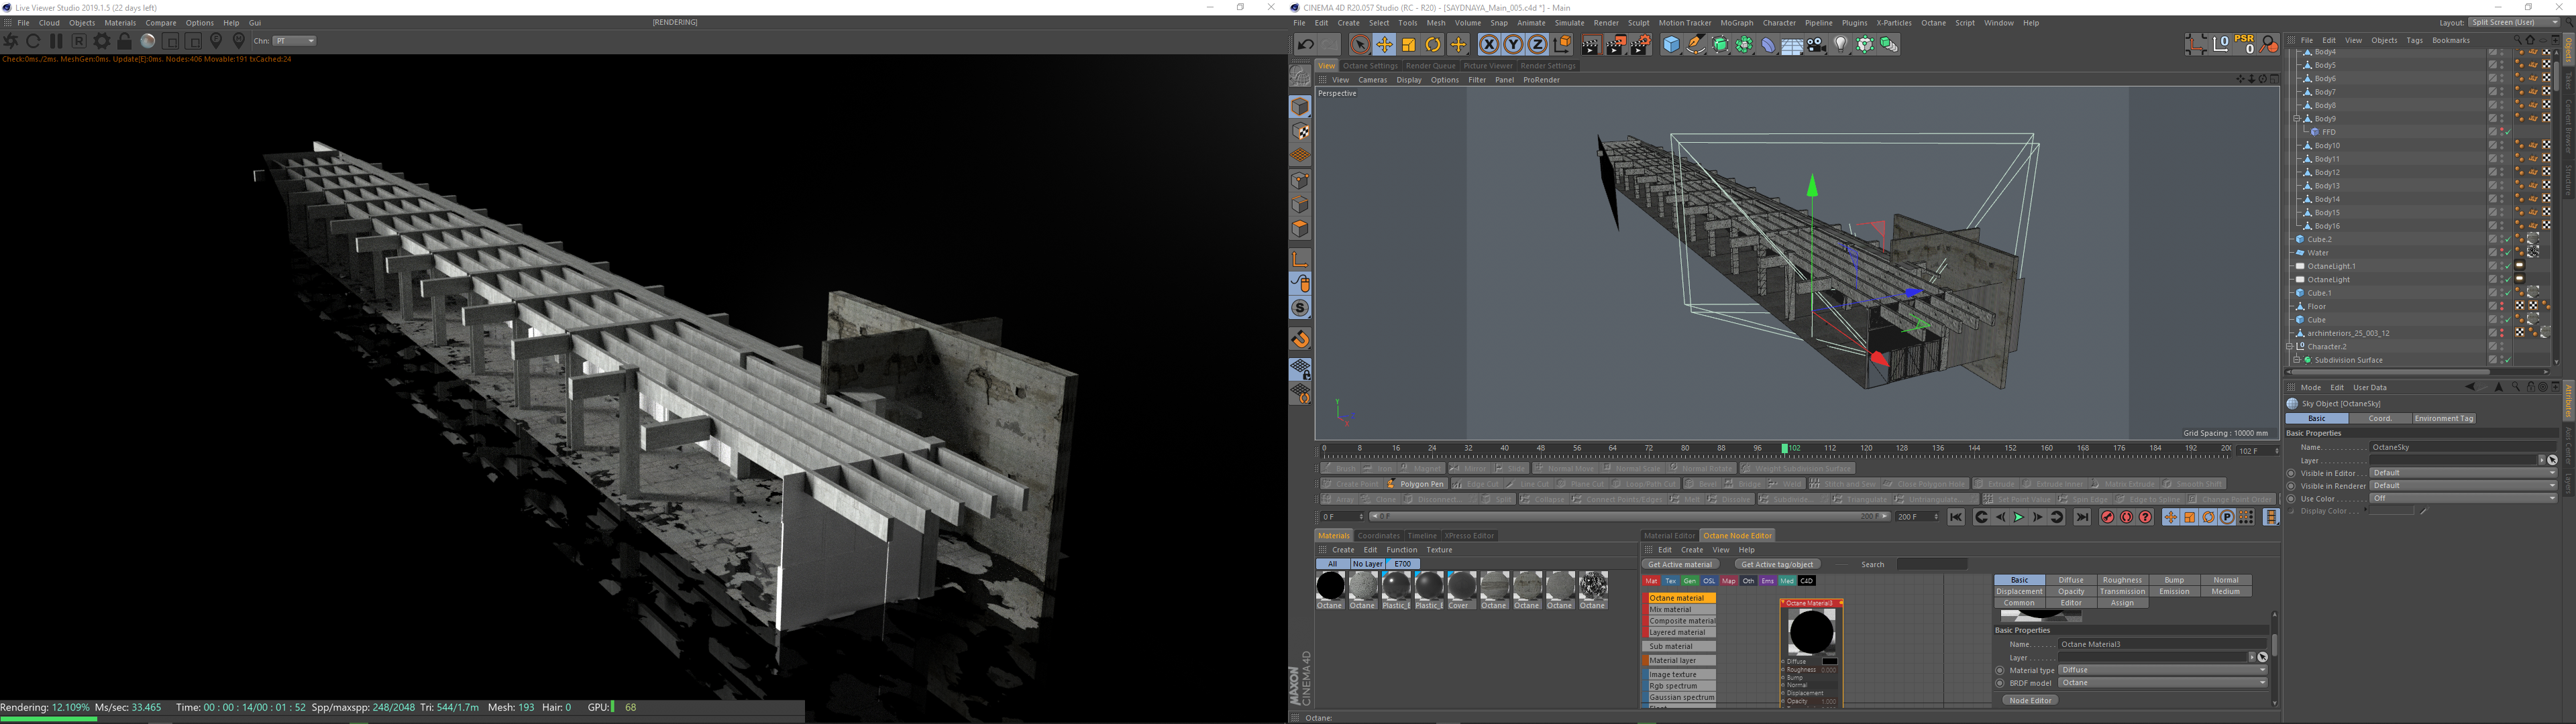
Task: Open Edit Render Settings clapperboard icon
Action: point(1641,44)
